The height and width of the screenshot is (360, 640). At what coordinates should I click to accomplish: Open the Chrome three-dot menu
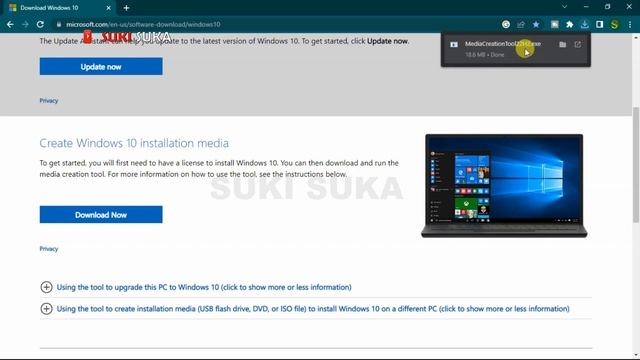pos(630,24)
